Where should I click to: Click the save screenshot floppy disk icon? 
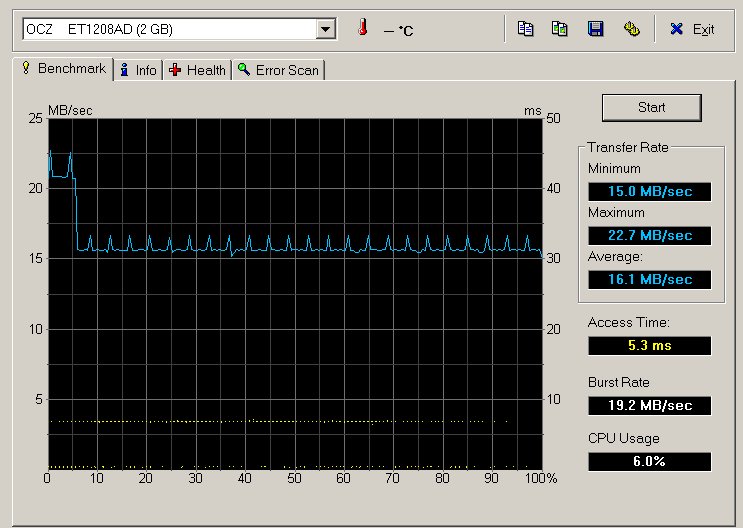[x=595, y=29]
